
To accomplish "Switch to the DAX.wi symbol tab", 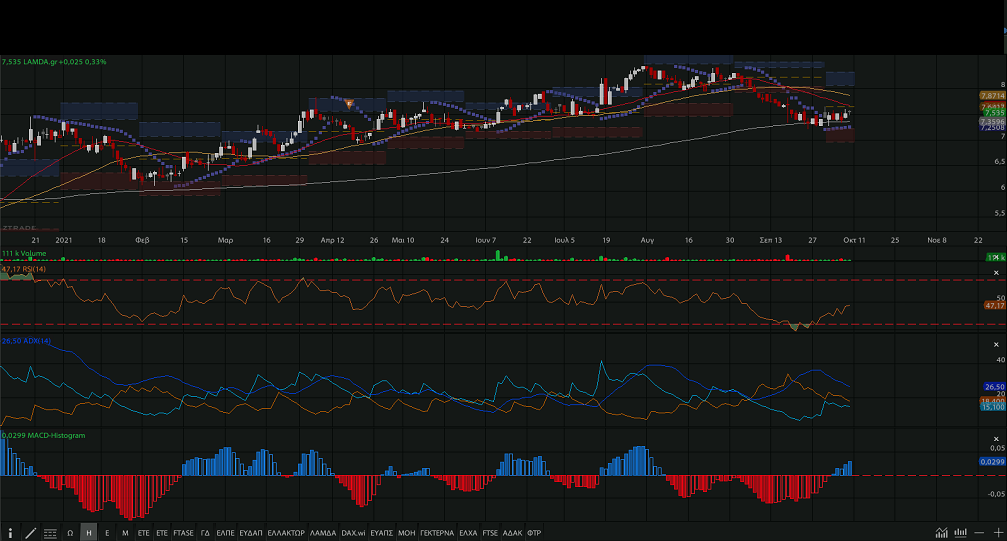I will [353, 533].
